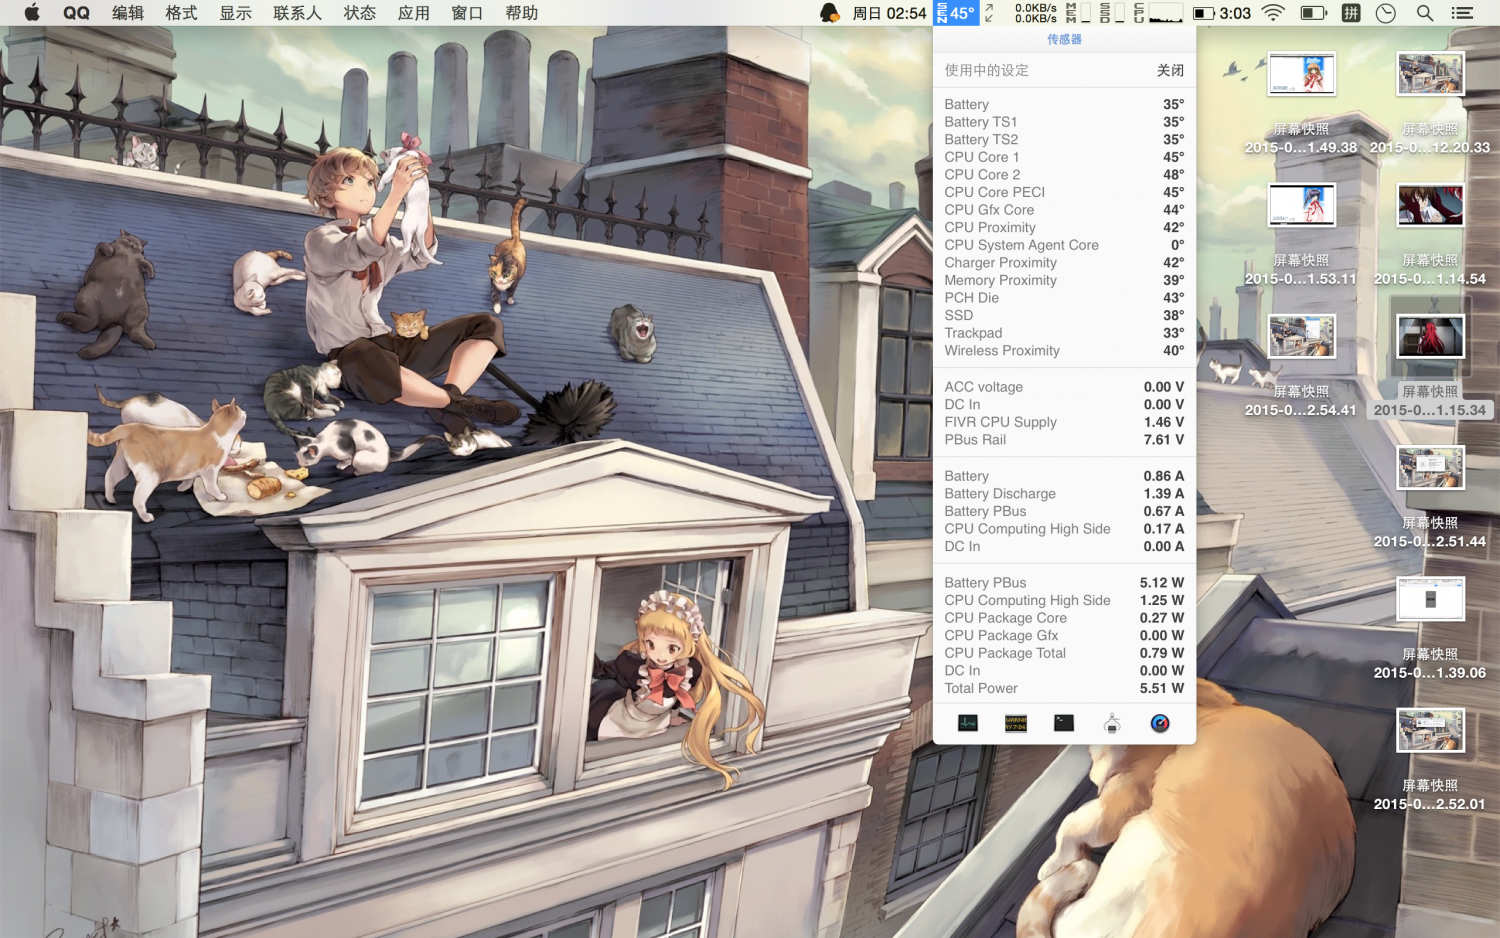Open Spotlight search
Image resolution: width=1500 pixels, height=938 pixels.
(1425, 13)
